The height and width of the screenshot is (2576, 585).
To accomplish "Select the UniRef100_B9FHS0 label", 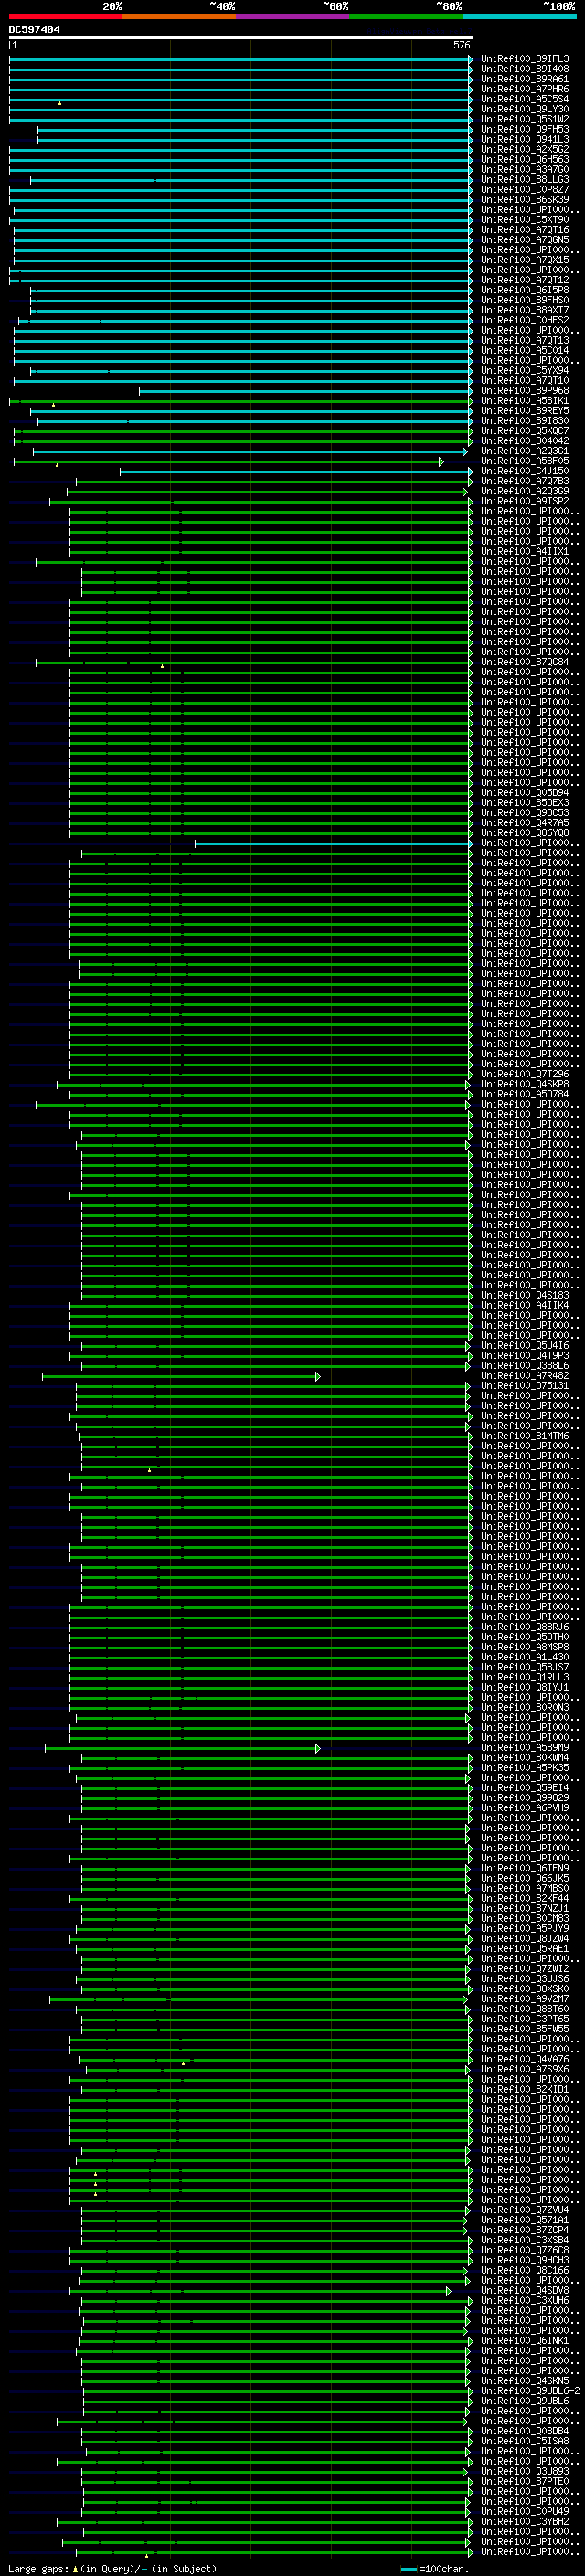I will point(525,300).
